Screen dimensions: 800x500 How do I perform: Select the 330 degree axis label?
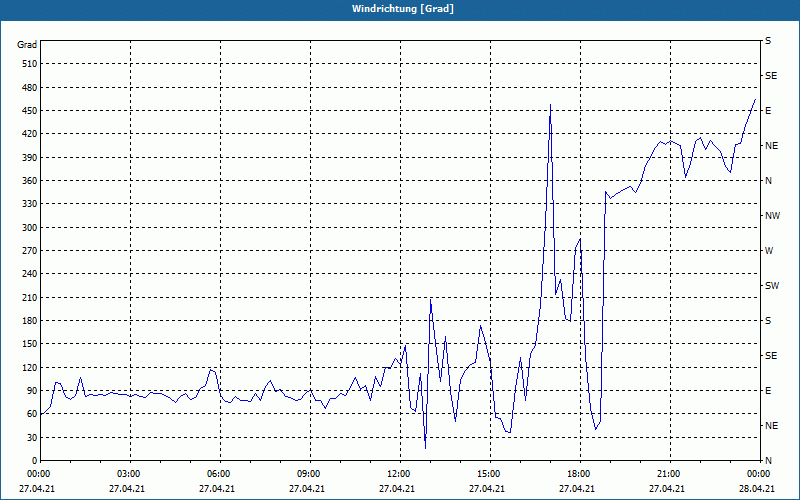point(30,204)
